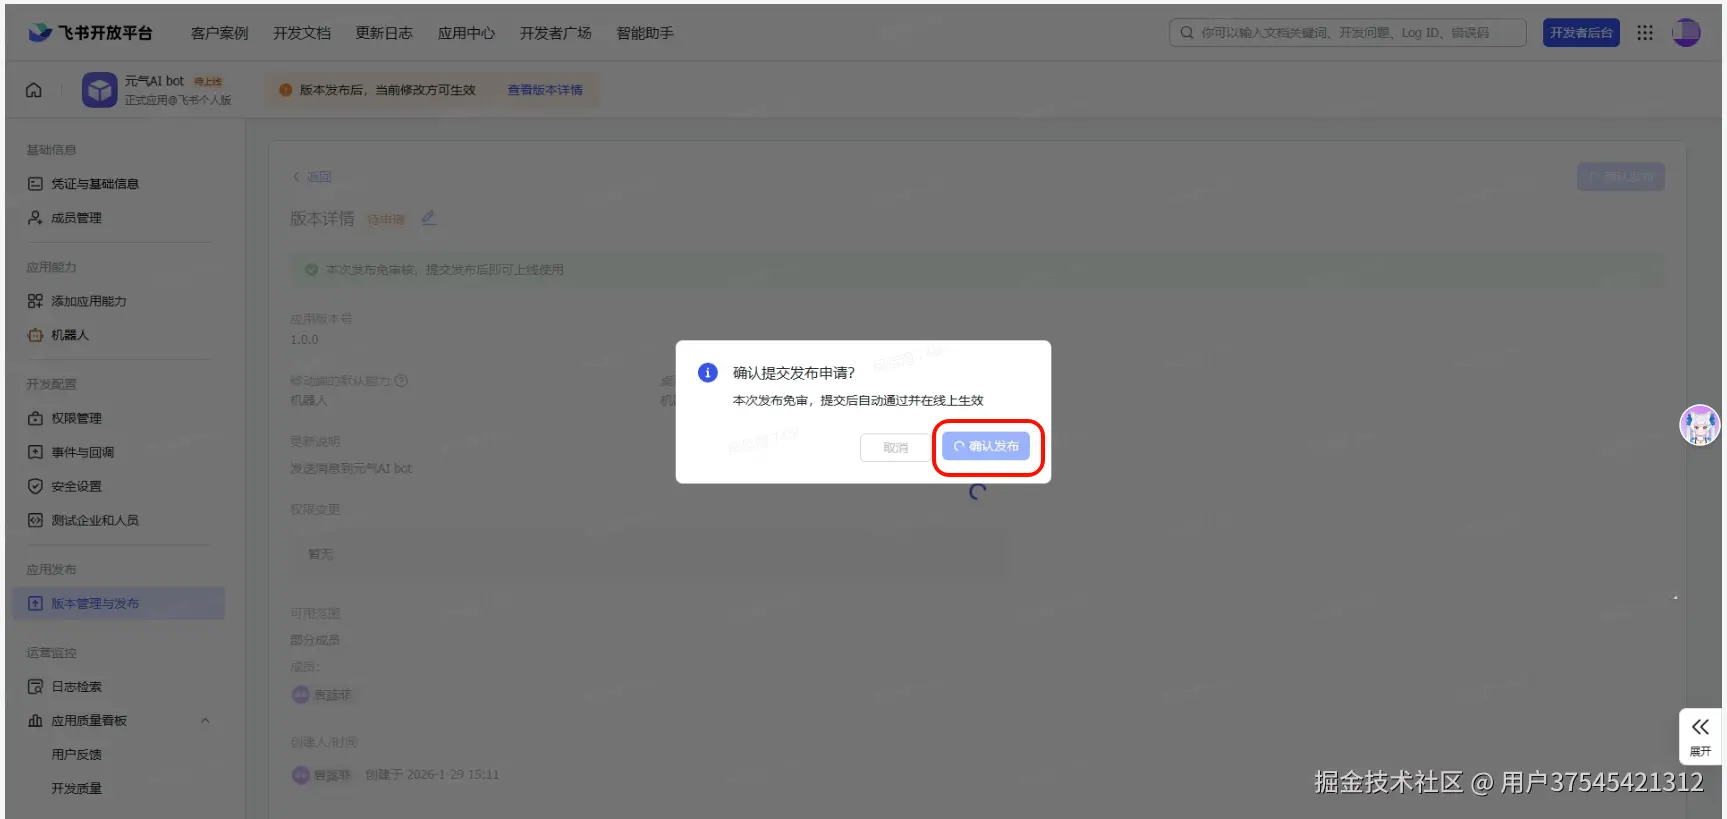
Task: Collapse the 应用质量看板 chevron
Action: coord(205,721)
